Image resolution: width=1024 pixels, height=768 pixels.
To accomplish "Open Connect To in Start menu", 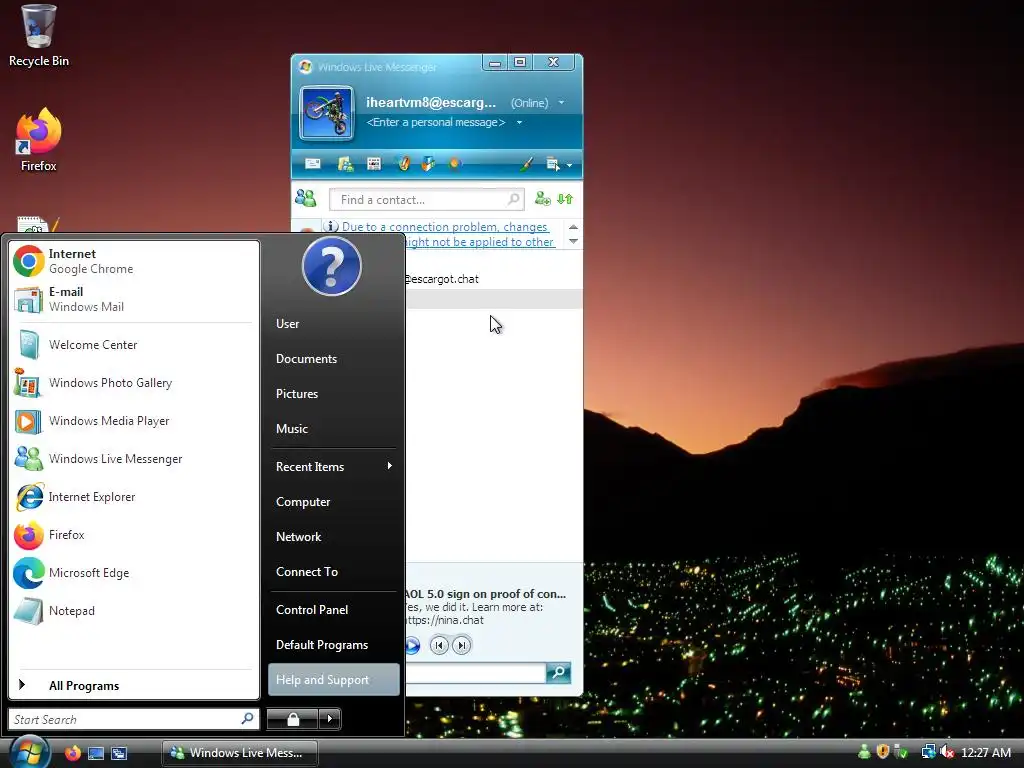I will pyautogui.click(x=333, y=571).
